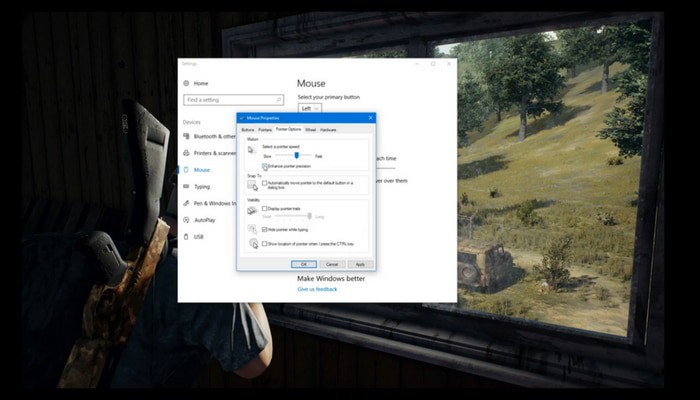Enable show pointer location with CTRL key
This screenshot has height=400, width=700.
(x=265, y=244)
